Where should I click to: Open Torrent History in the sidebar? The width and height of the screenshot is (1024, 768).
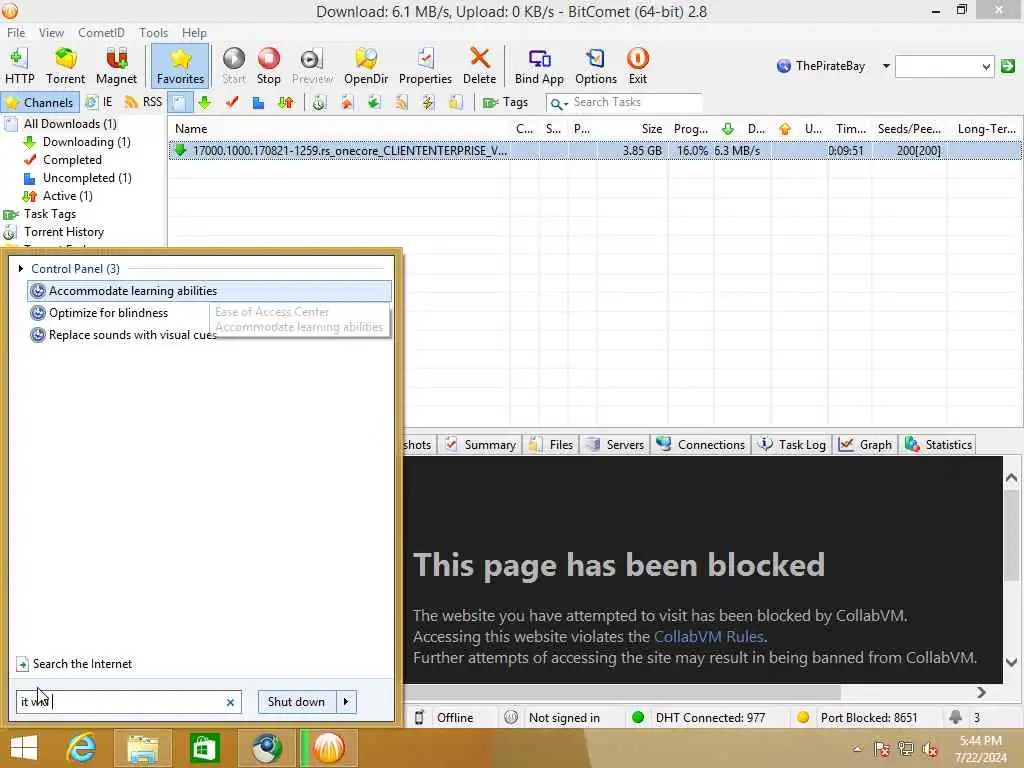click(63, 232)
